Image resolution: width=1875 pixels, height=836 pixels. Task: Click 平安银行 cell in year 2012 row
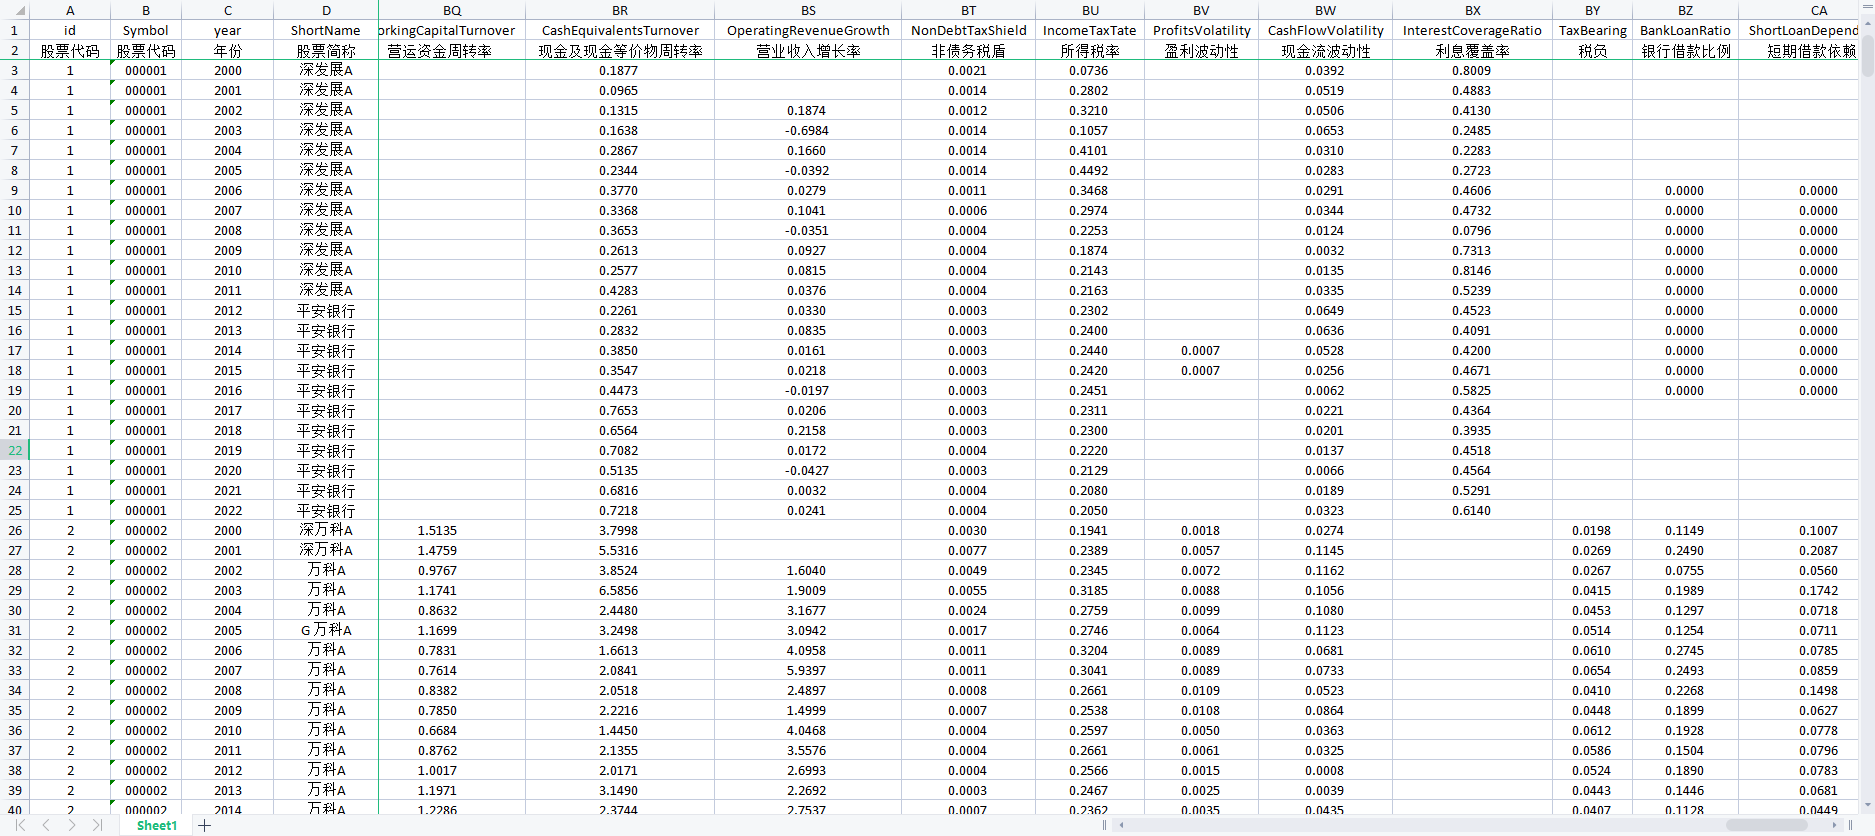click(326, 310)
